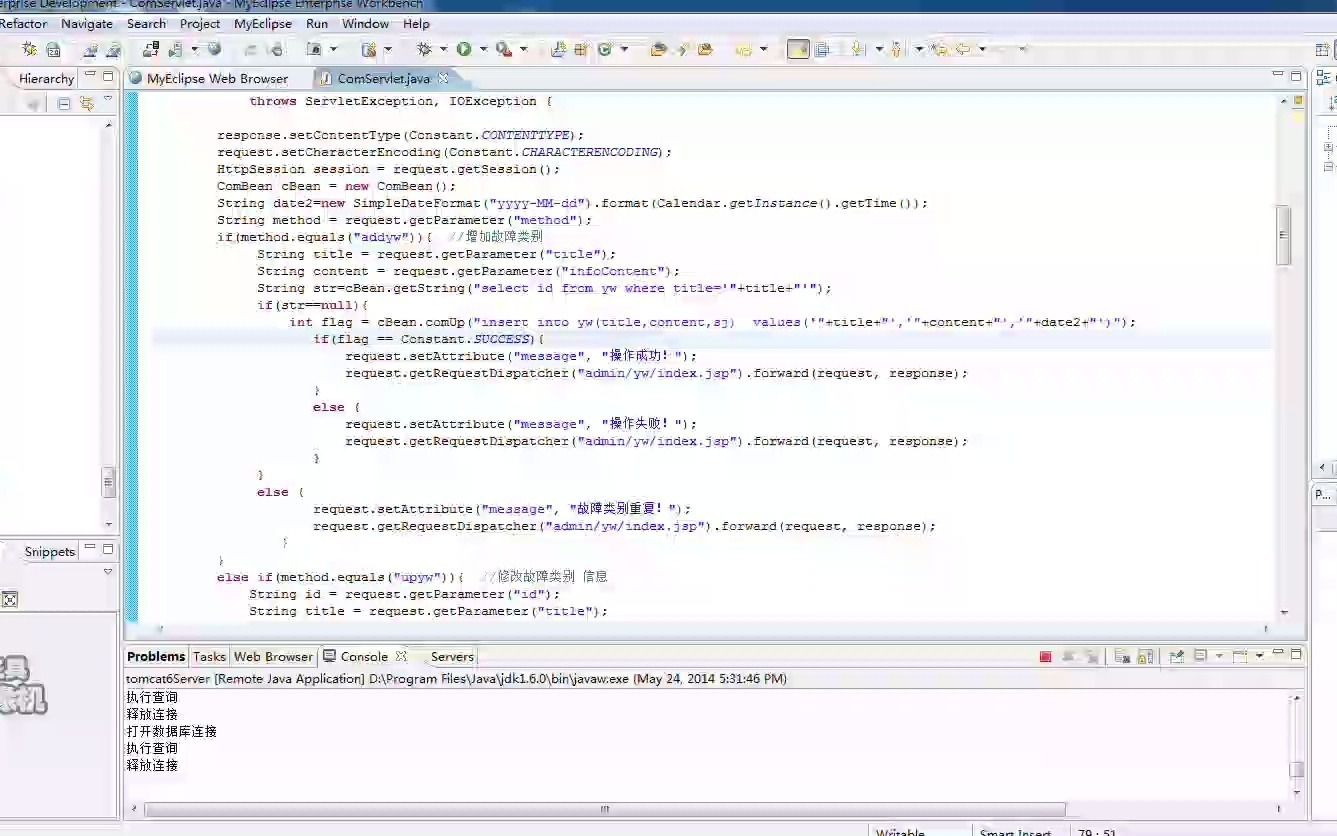Open the Run launch dropdown arrow
The width and height of the screenshot is (1337, 836).
(x=483, y=49)
